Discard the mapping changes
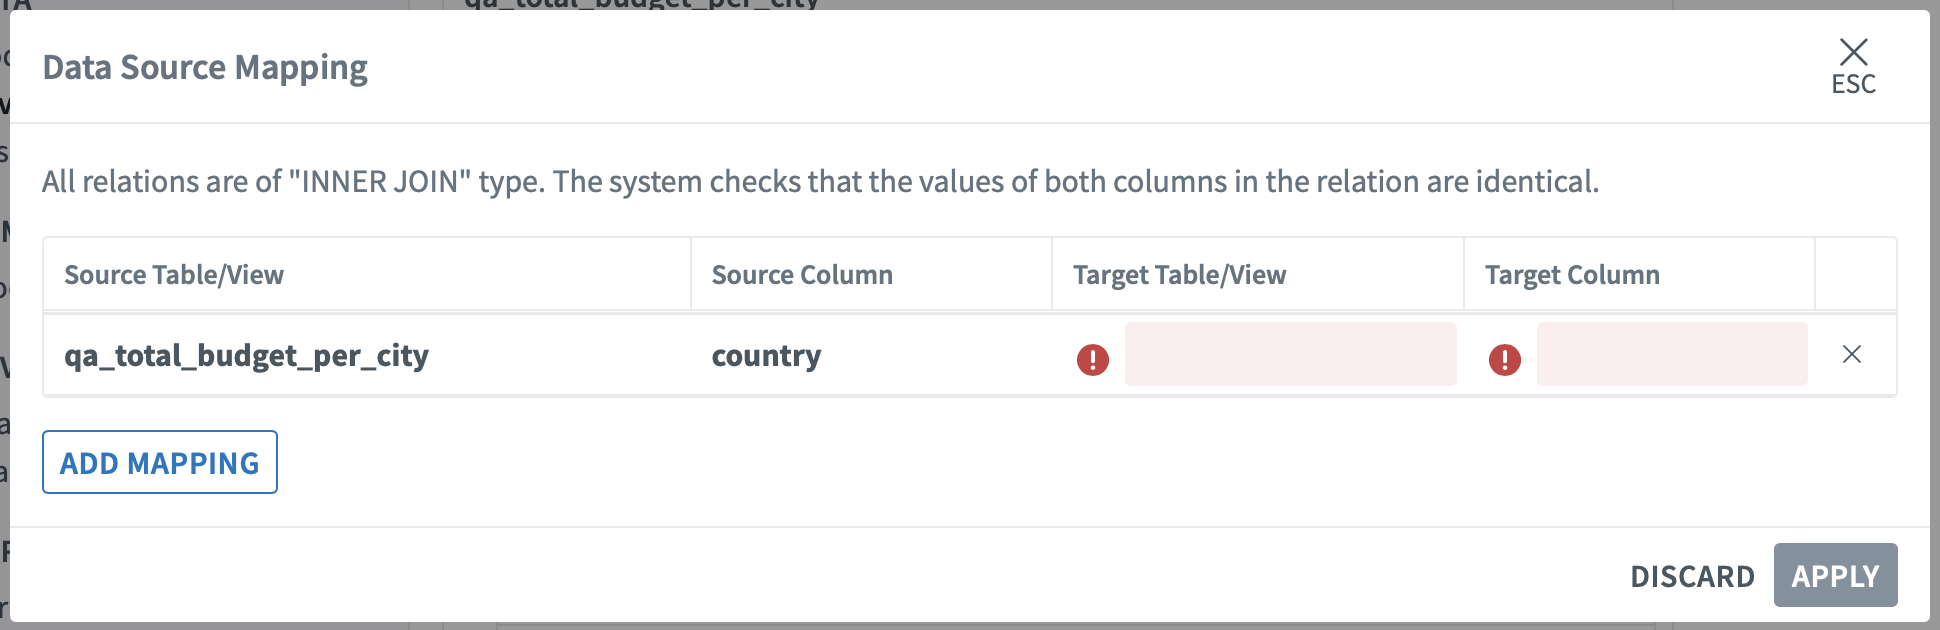Viewport: 1940px width, 630px height. coord(1692,576)
